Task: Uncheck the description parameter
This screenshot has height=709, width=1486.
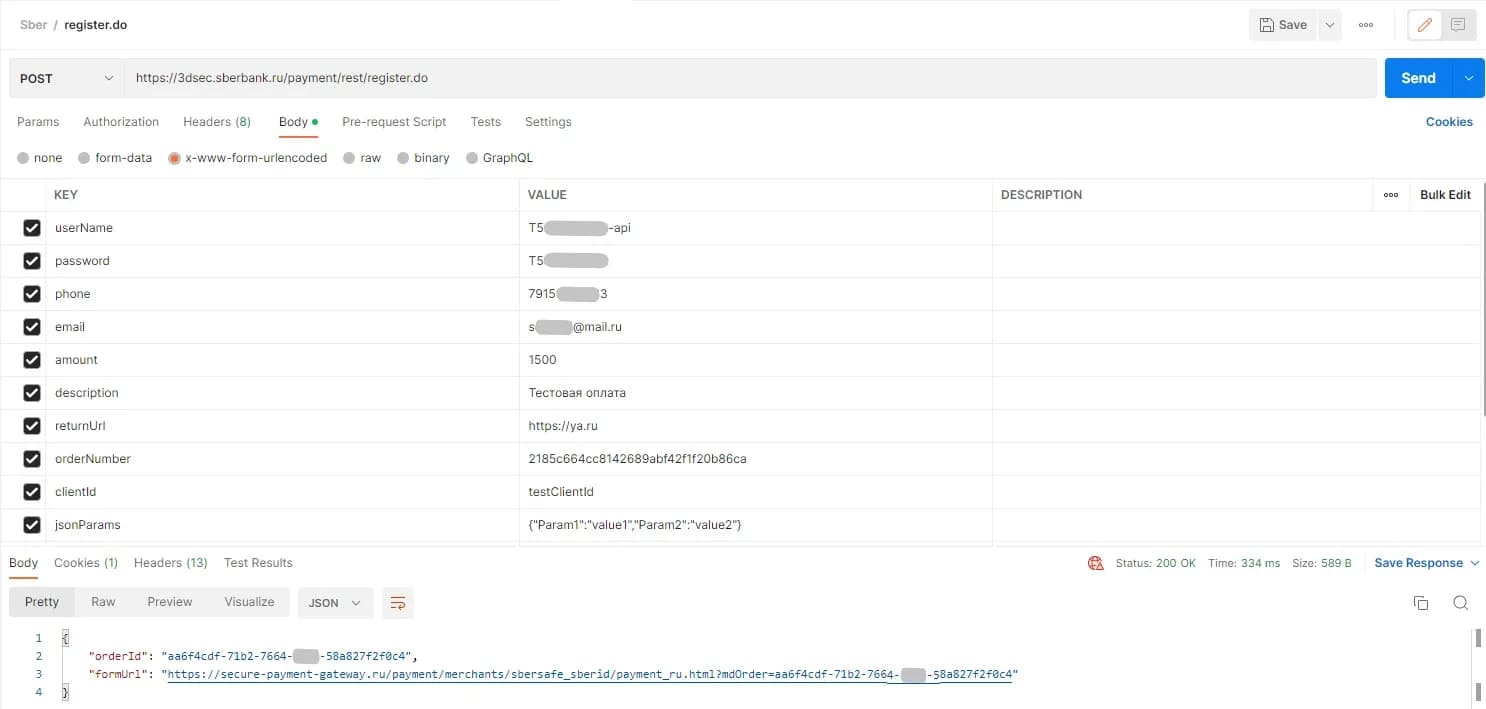Action: click(32, 393)
